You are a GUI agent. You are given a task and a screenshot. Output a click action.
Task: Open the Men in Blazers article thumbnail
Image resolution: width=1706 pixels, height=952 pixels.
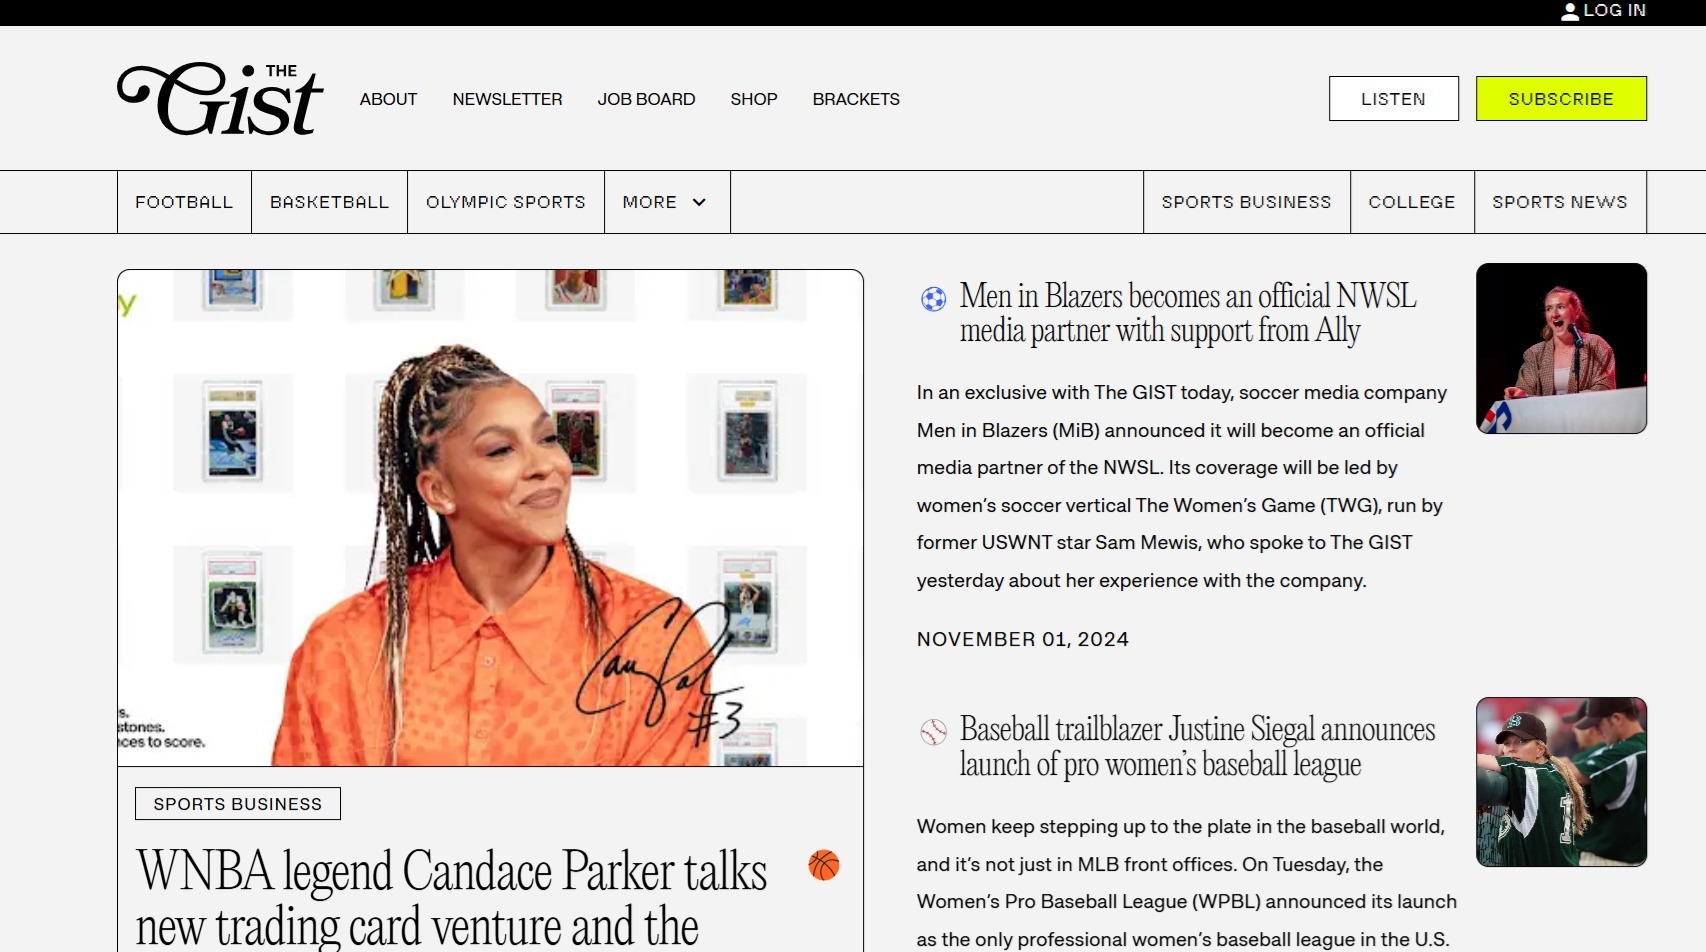(1561, 348)
